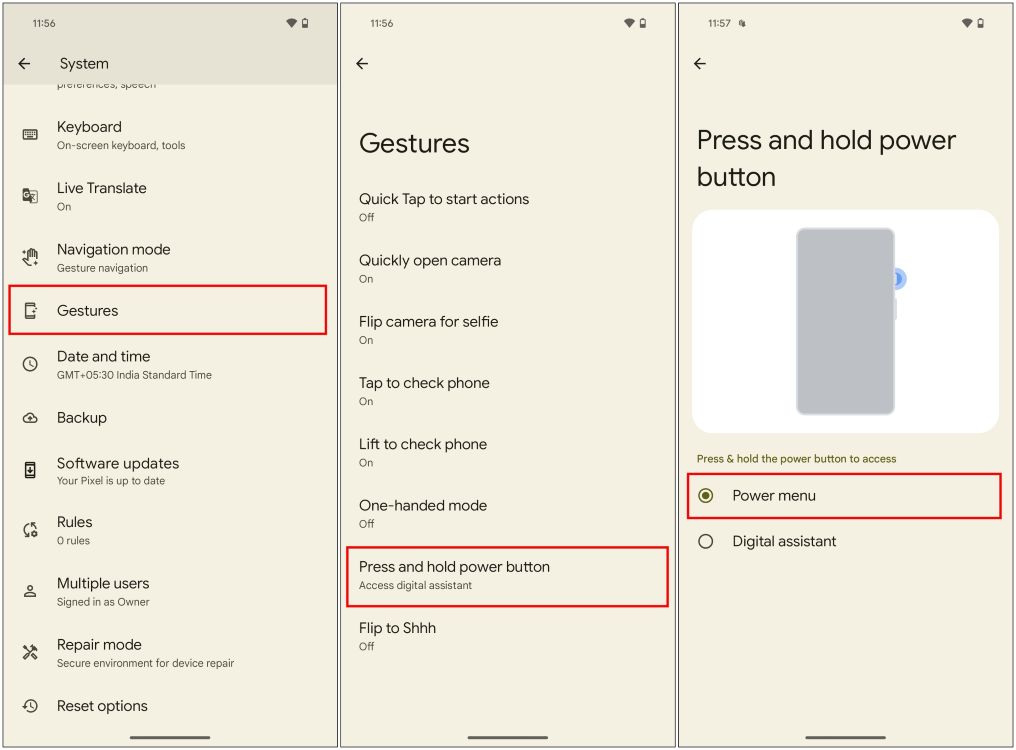The width and height of the screenshot is (1016, 750).
Task: Tap the Gestures phone icon
Action: [30, 311]
